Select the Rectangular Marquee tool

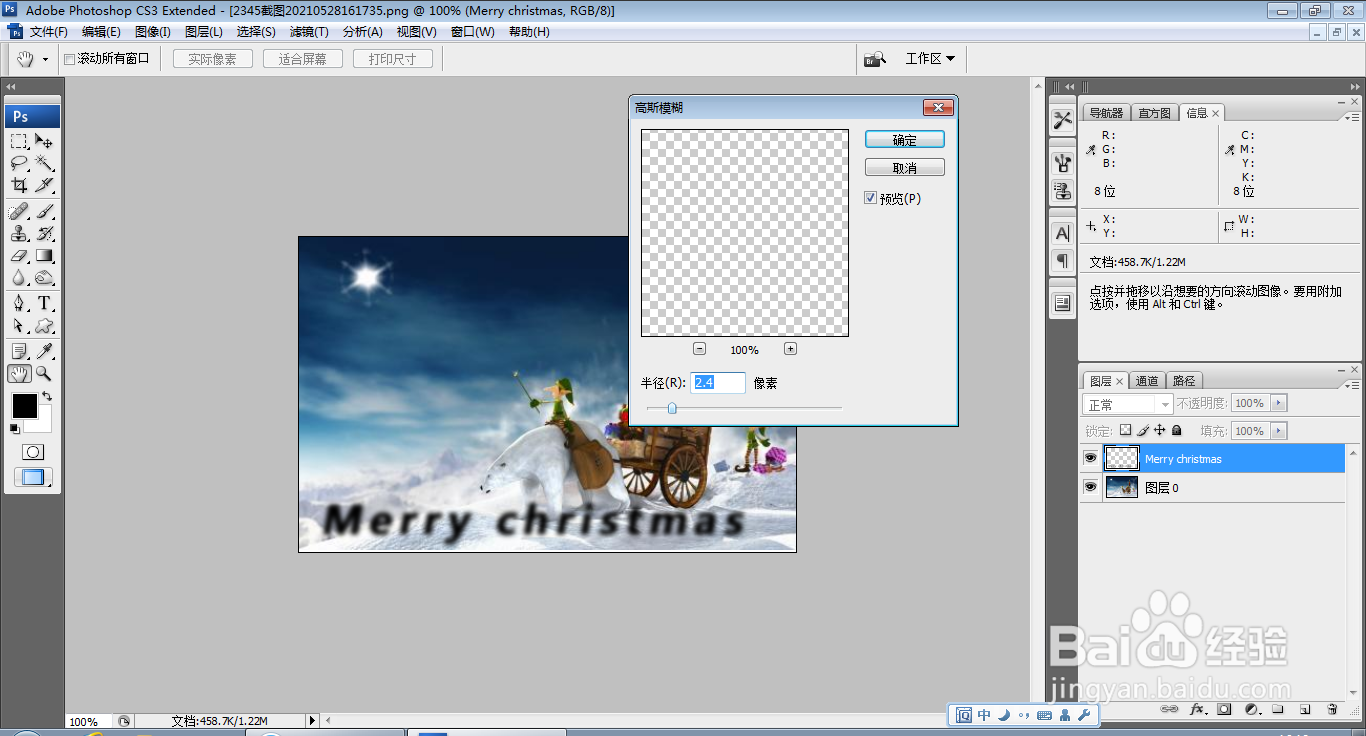tap(19, 141)
